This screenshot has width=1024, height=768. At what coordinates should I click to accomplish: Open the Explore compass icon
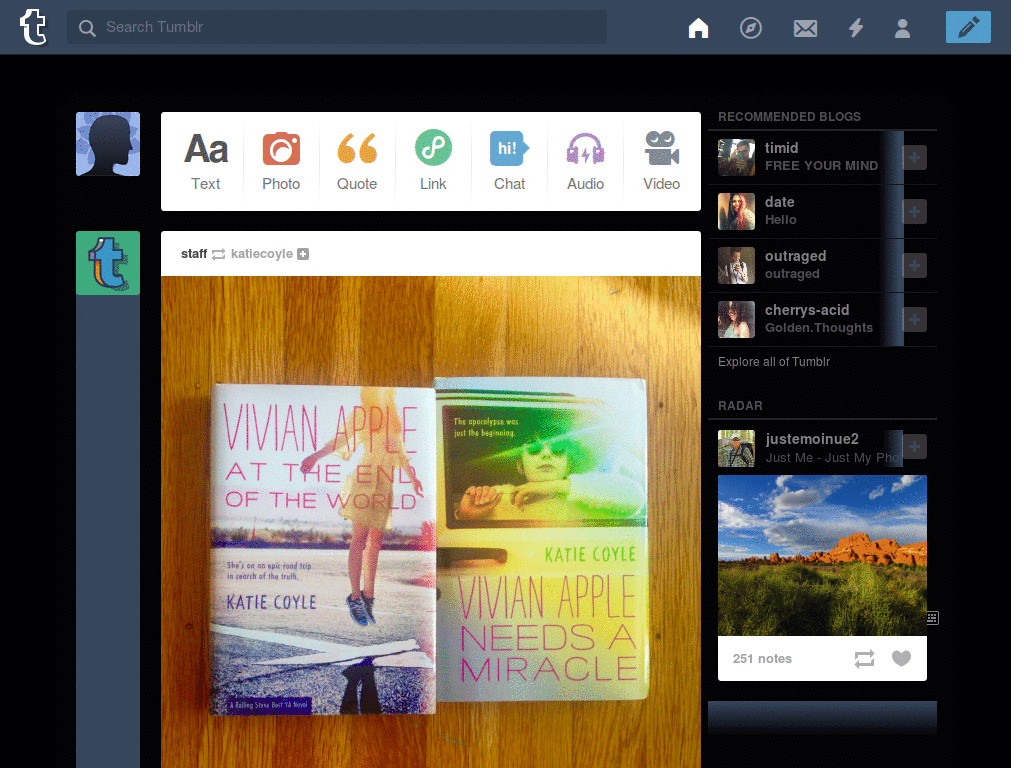[x=750, y=28]
